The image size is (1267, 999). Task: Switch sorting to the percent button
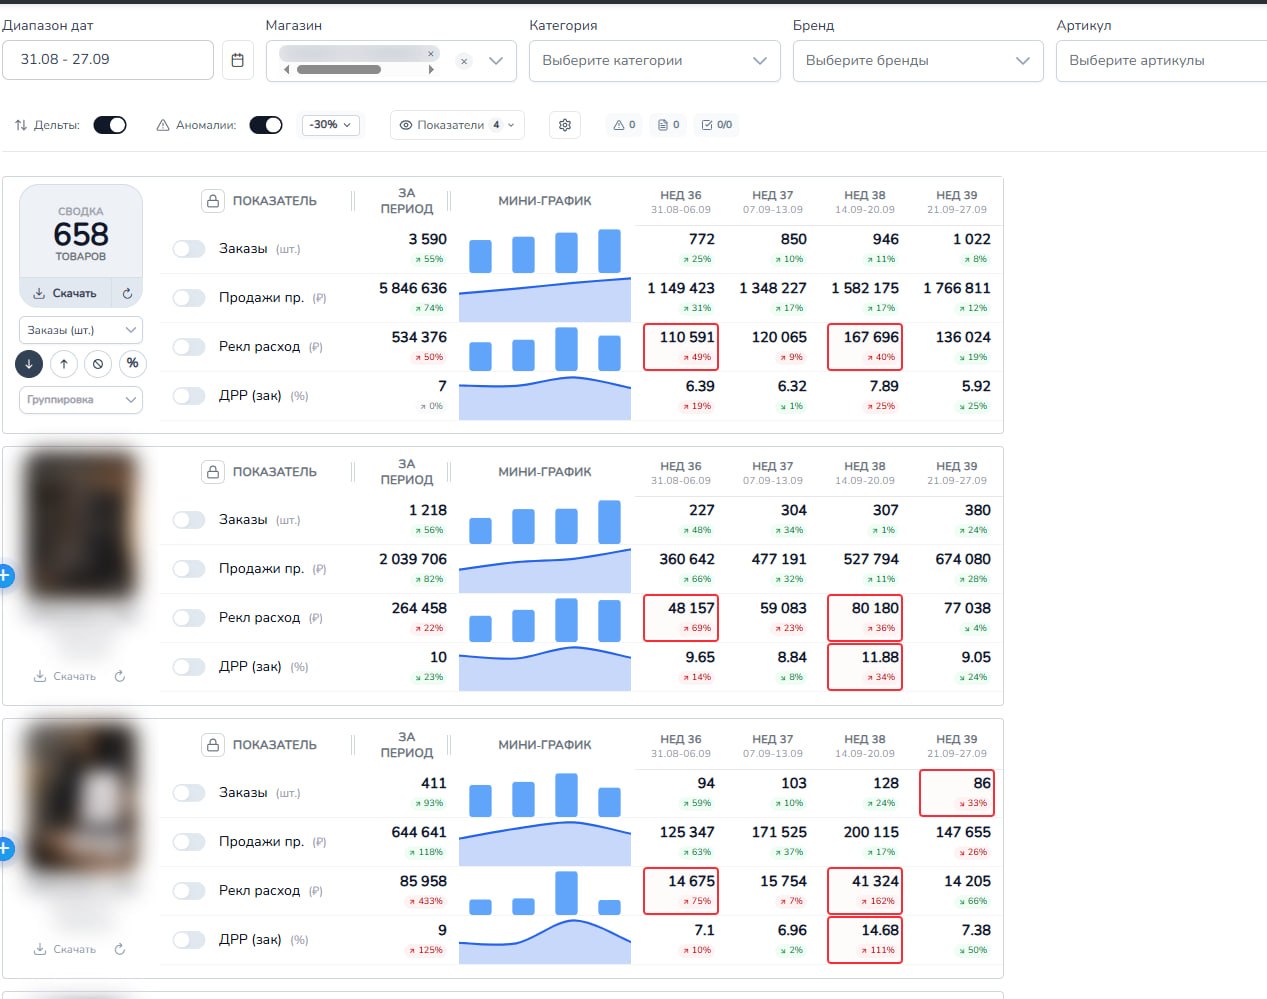tap(132, 363)
